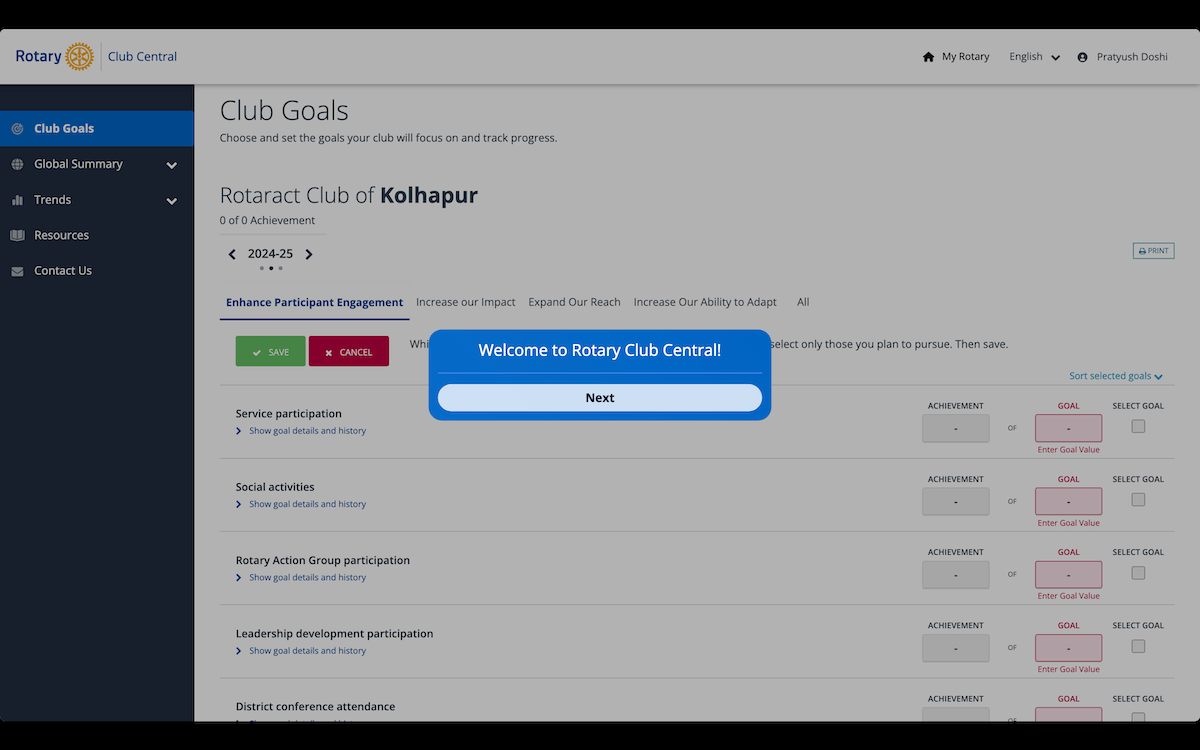Click the My Rotary home icon

928,57
